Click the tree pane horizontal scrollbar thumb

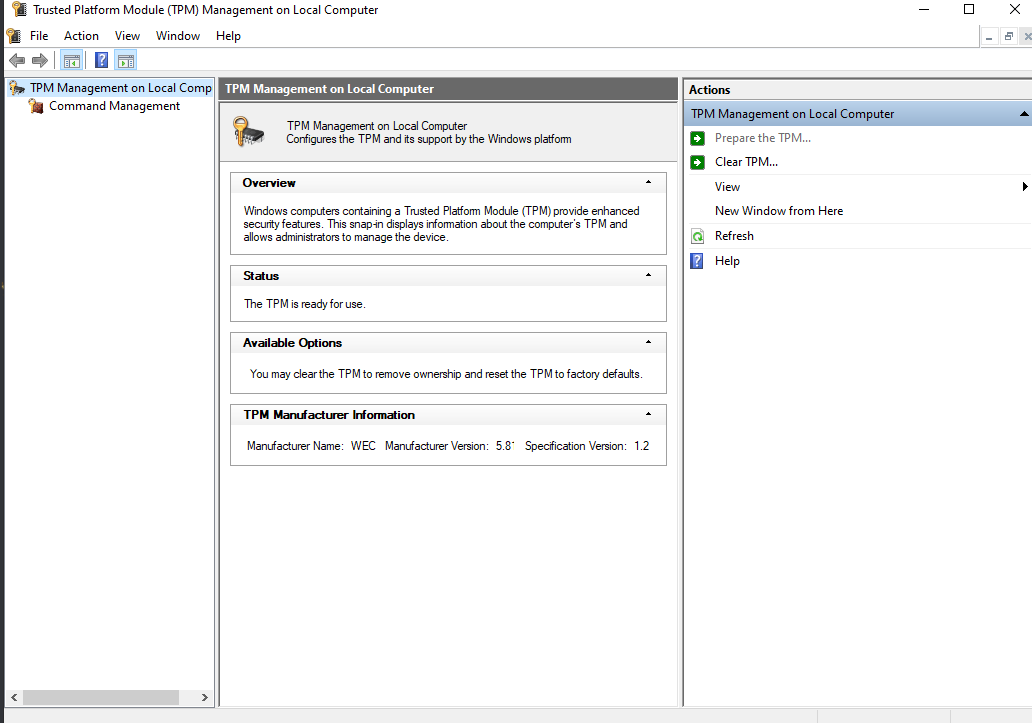point(101,697)
